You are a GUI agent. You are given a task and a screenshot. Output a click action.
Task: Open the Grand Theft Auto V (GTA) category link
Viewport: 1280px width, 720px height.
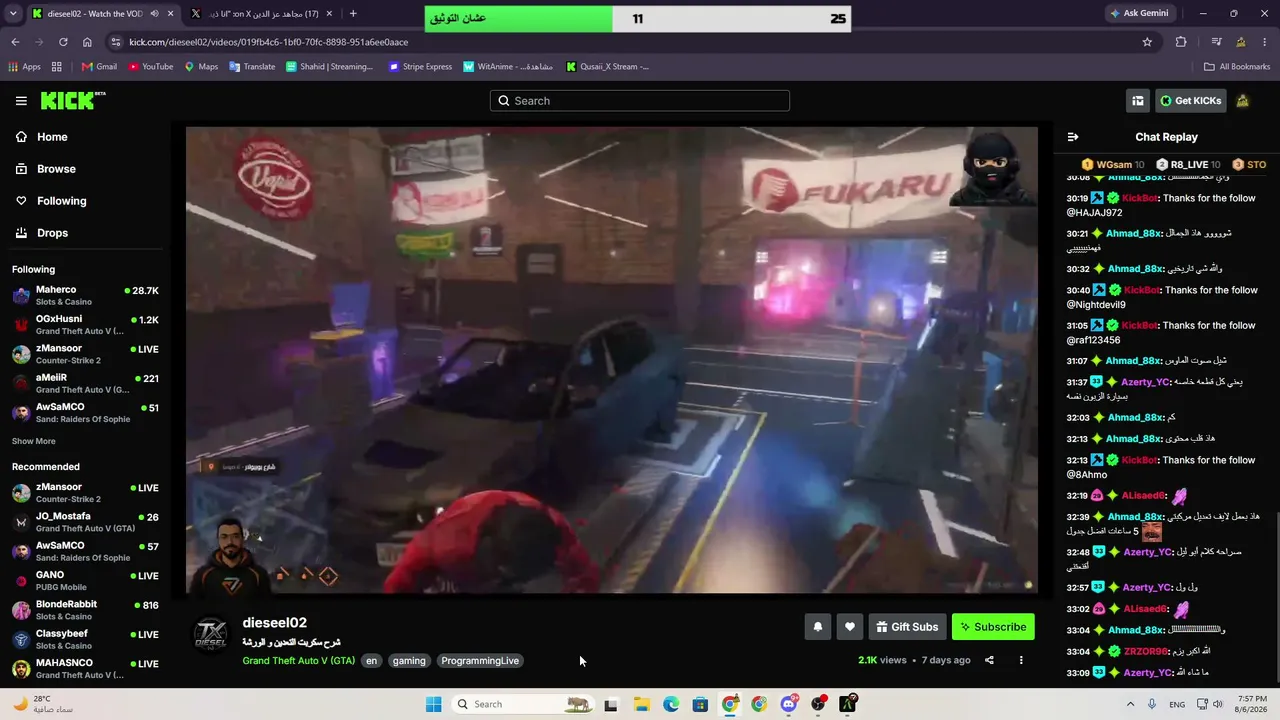coord(299,661)
